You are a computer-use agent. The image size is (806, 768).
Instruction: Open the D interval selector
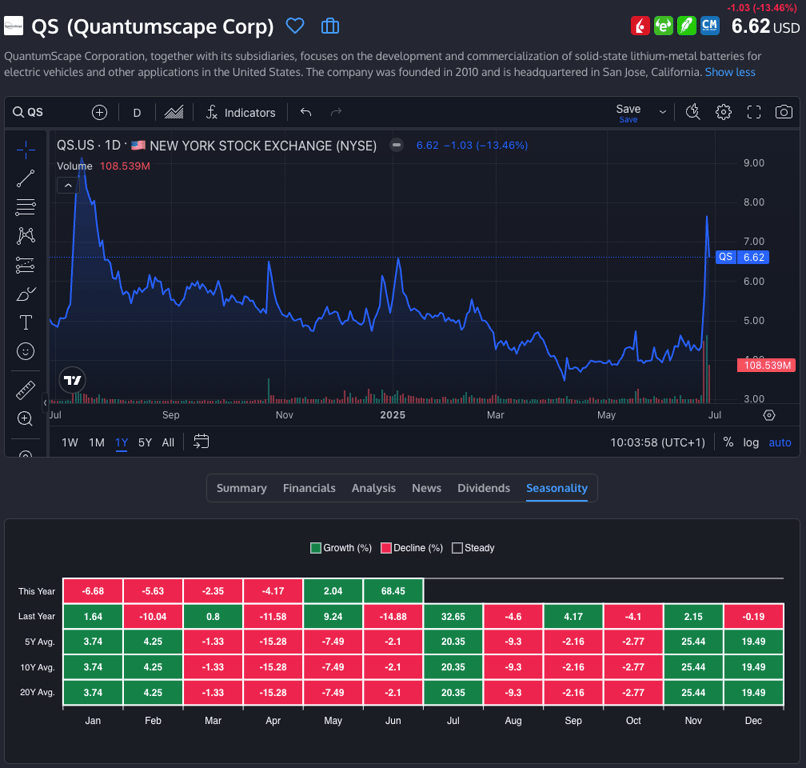tap(137, 113)
